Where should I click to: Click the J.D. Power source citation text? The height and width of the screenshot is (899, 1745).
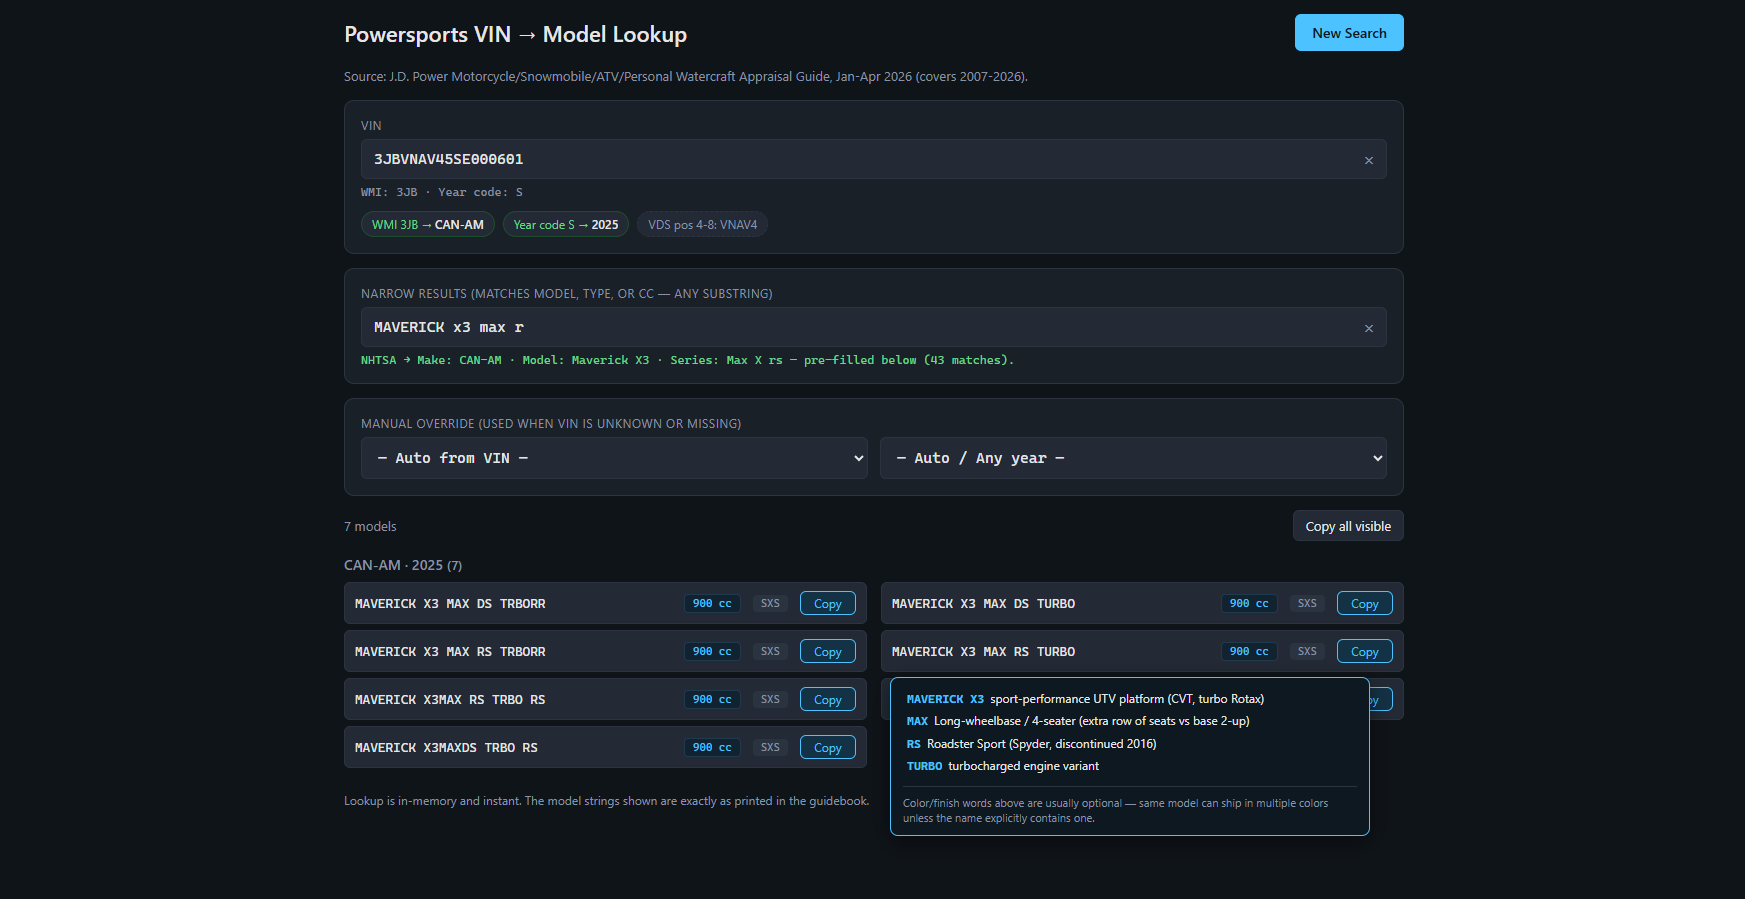[685, 76]
